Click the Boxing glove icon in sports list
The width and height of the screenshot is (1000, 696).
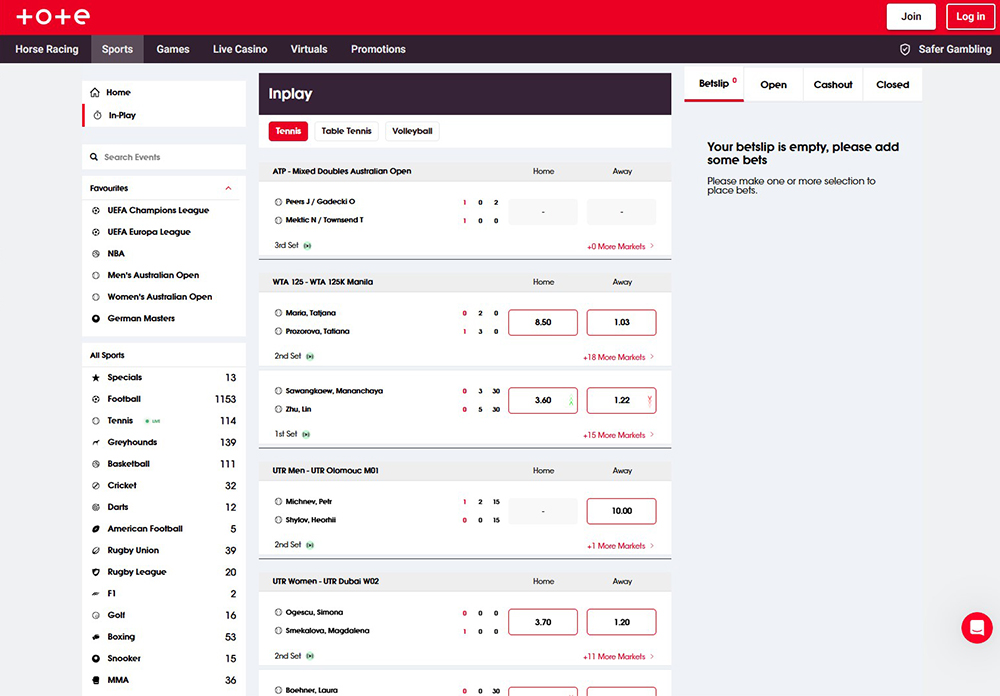coord(96,637)
